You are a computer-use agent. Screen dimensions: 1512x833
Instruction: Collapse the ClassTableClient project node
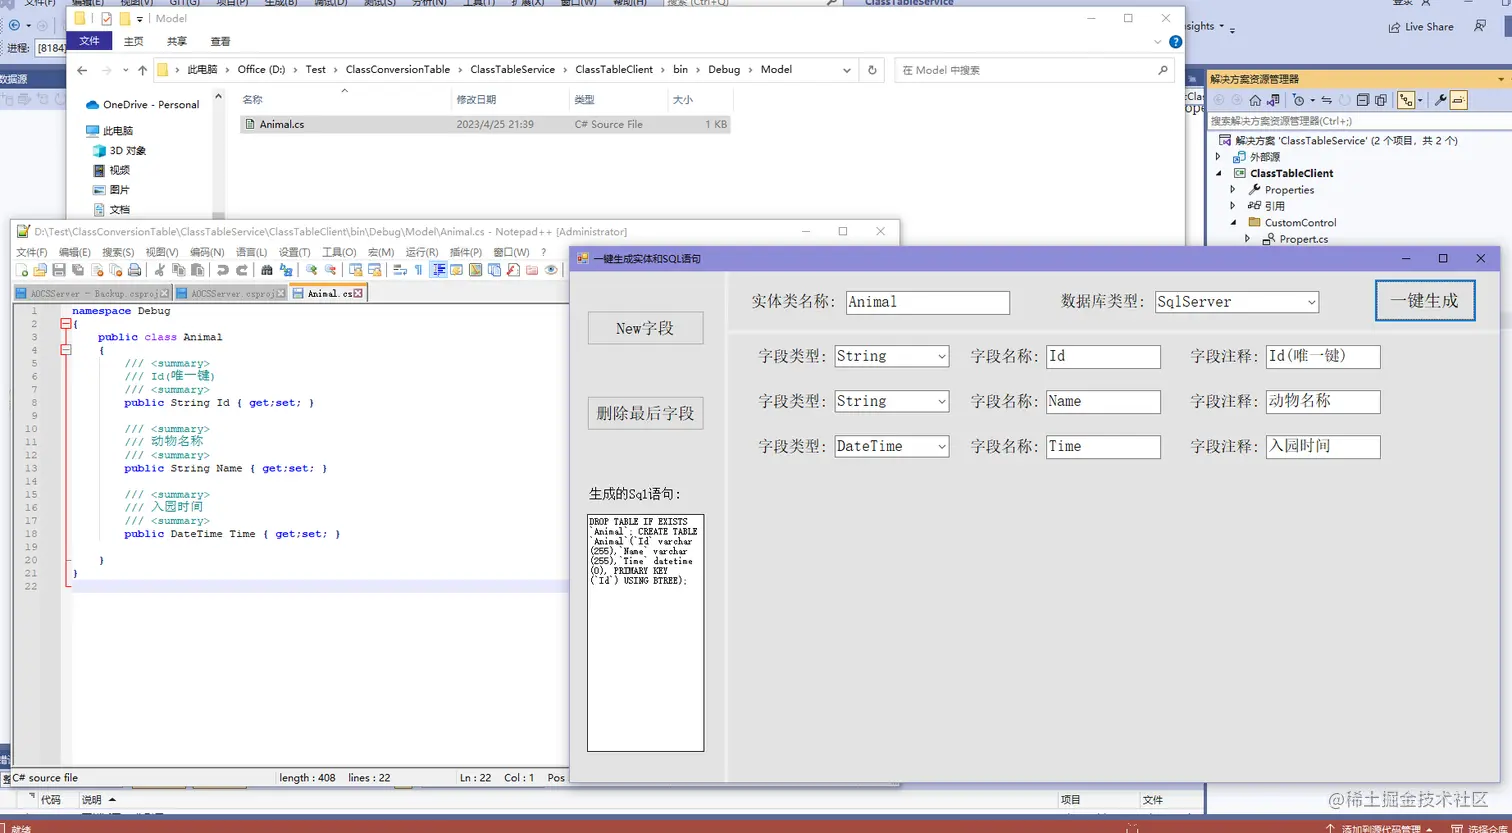click(x=1218, y=172)
